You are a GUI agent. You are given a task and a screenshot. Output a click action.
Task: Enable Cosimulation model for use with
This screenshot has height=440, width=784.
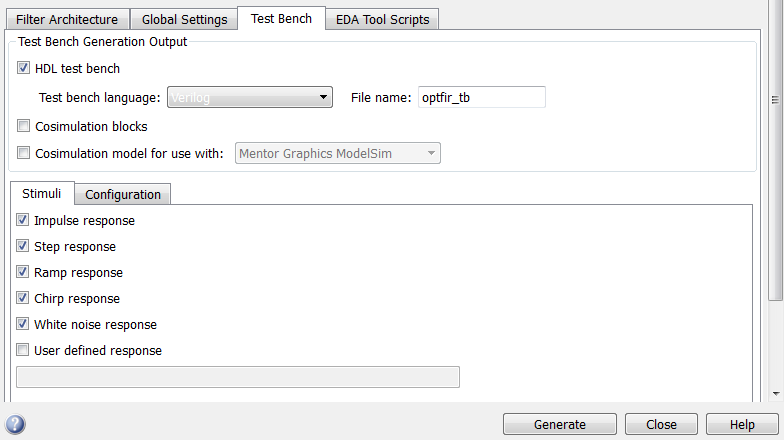(x=24, y=154)
